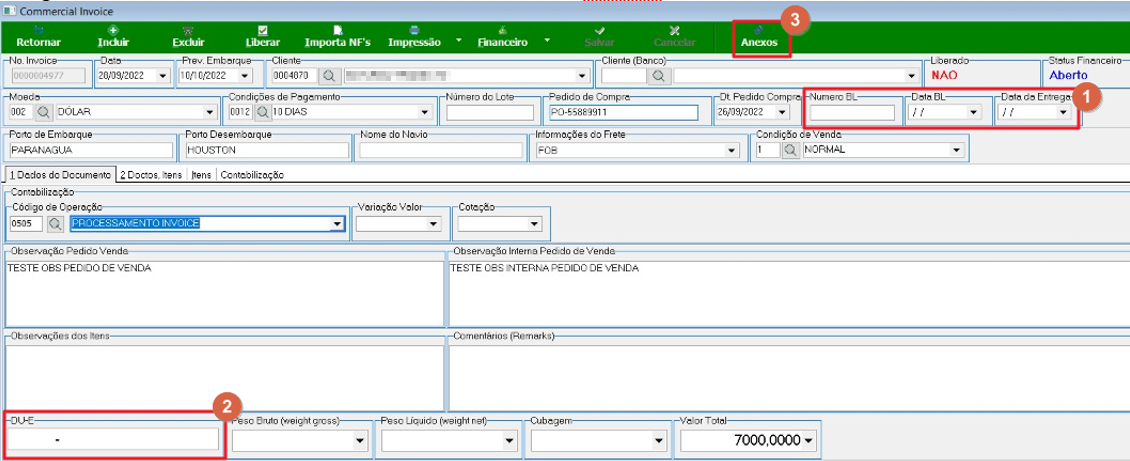The image size is (1130, 461).
Task: Click Incluir to add an invoice
Action: 113,37
